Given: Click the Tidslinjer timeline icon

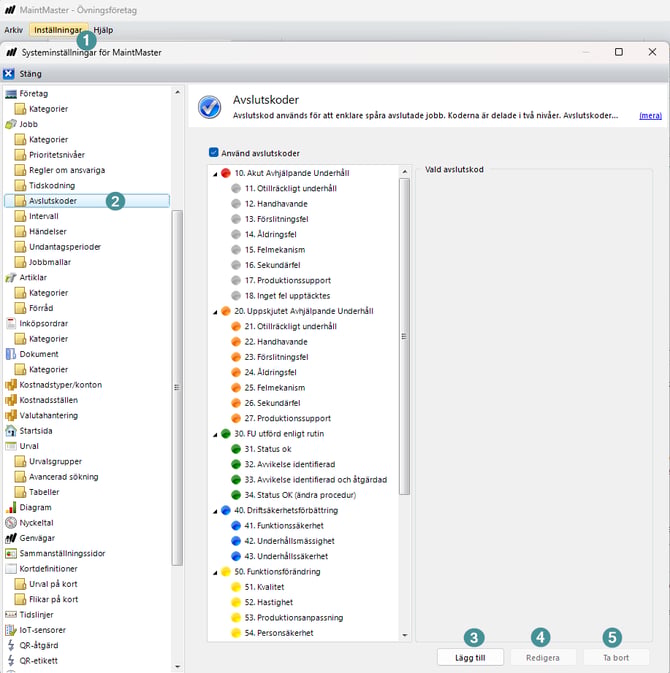Looking at the screenshot, I should [11, 615].
